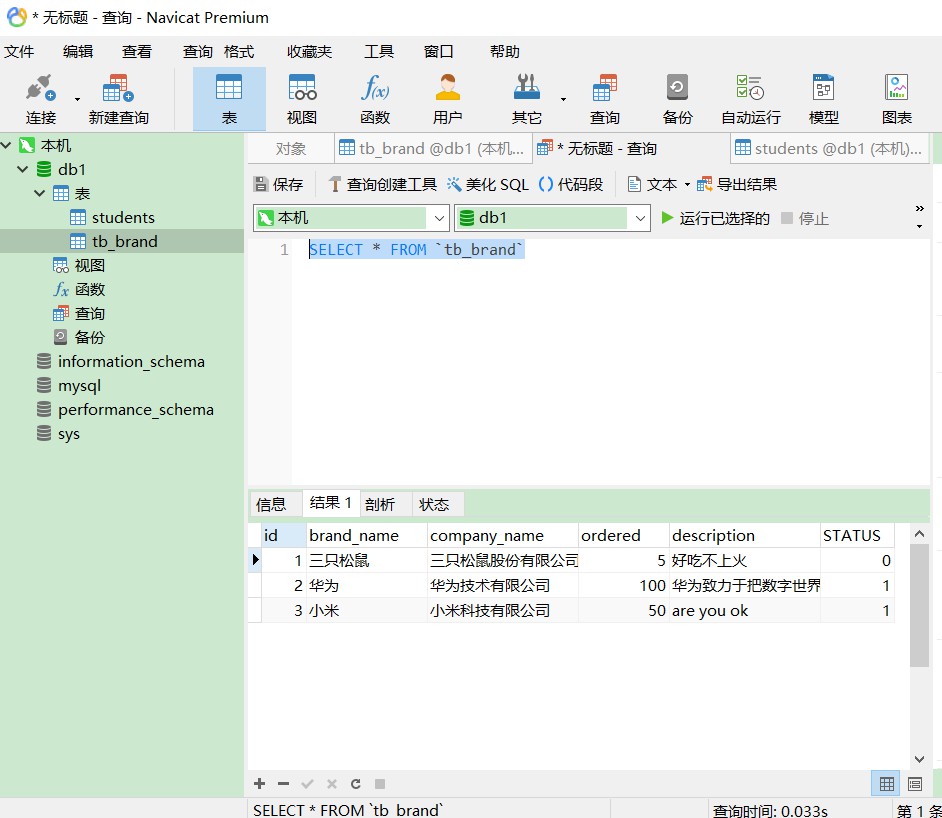This screenshot has width=942, height=818.
Task: Click the 停止 stop button
Action: [805, 218]
